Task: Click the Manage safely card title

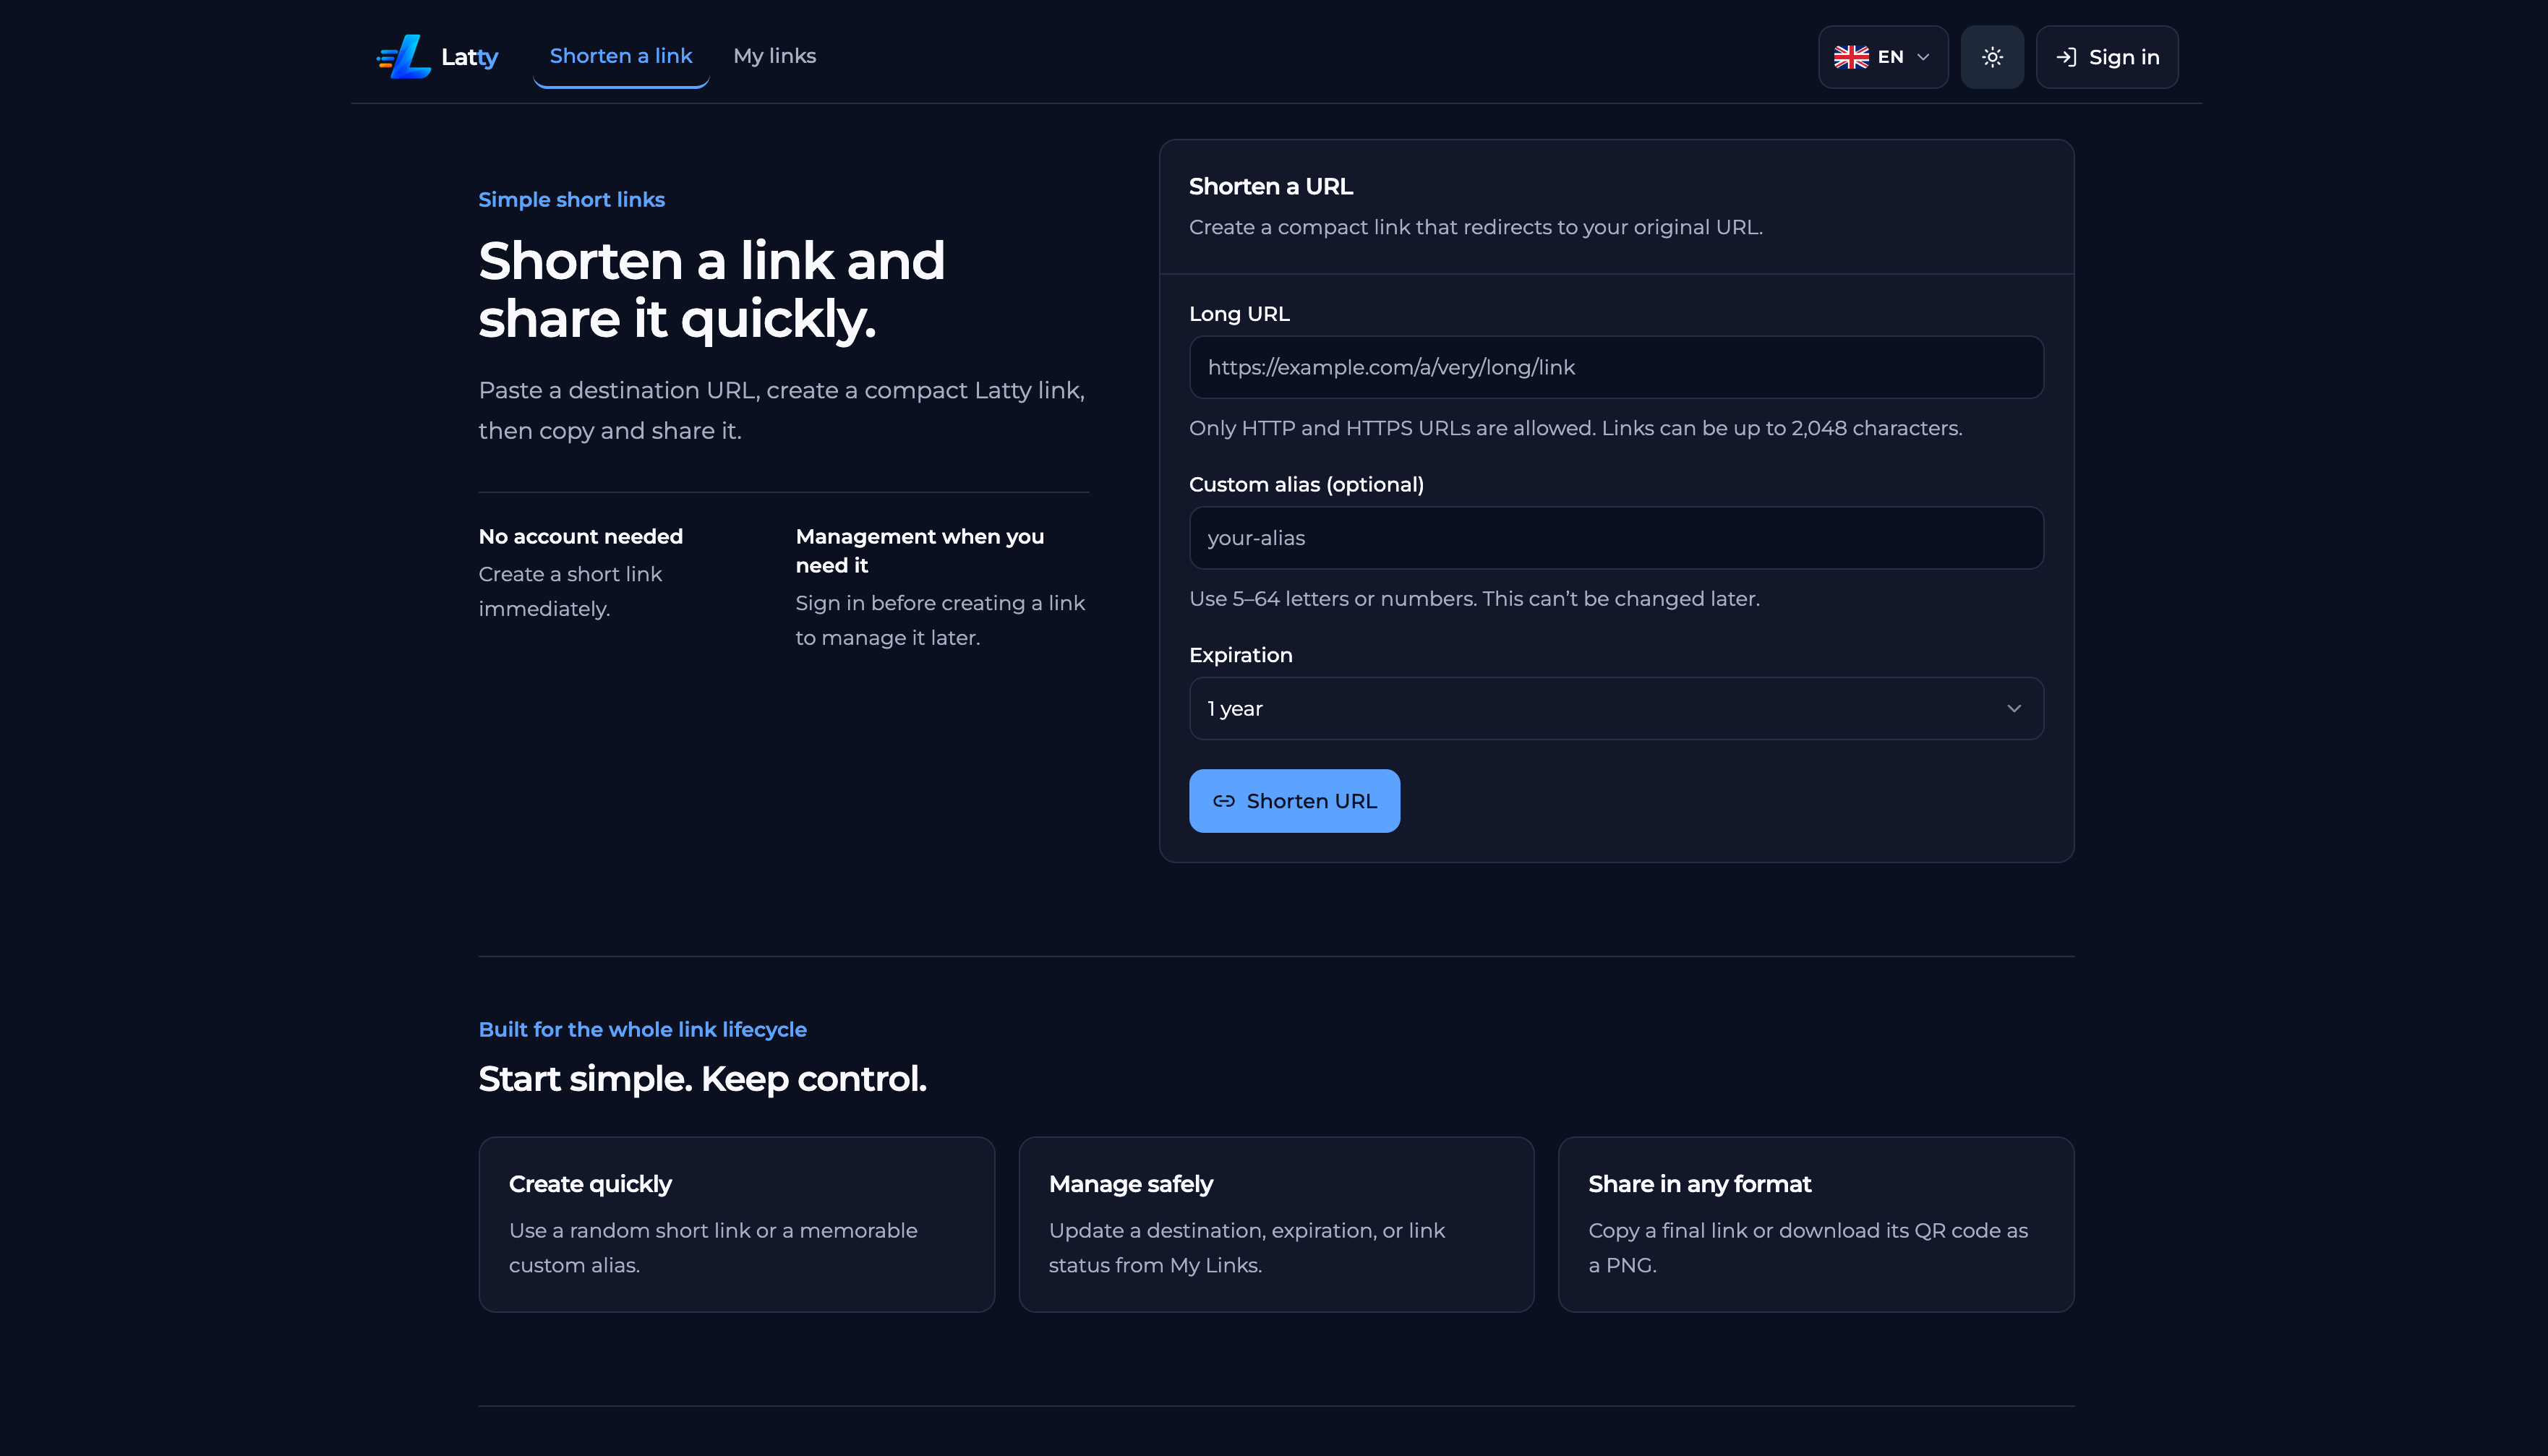Action: pyautogui.click(x=1130, y=1184)
